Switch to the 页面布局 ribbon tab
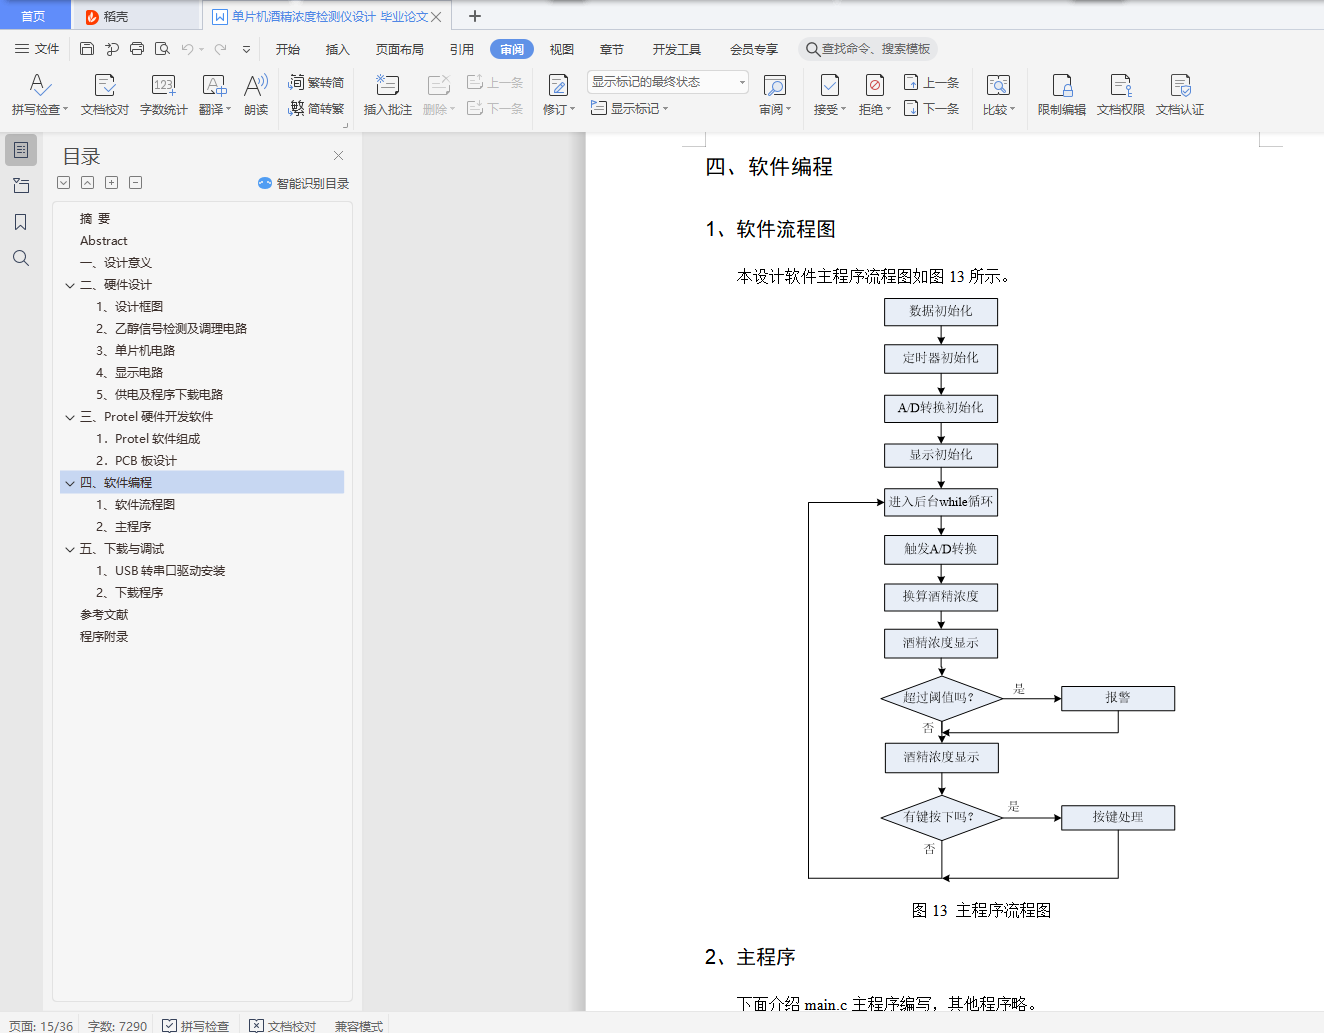The height and width of the screenshot is (1033, 1324). pos(400,49)
